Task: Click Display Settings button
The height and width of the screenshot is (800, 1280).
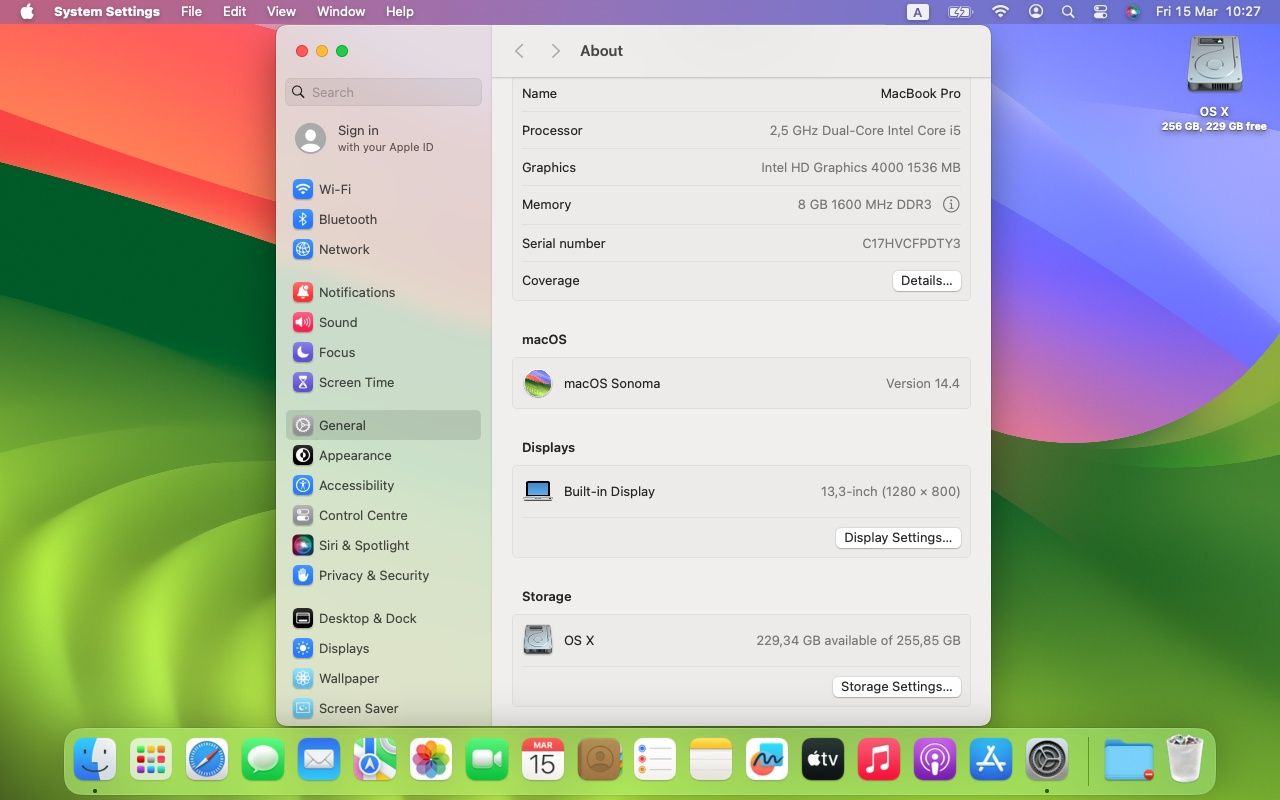Action: (x=898, y=538)
